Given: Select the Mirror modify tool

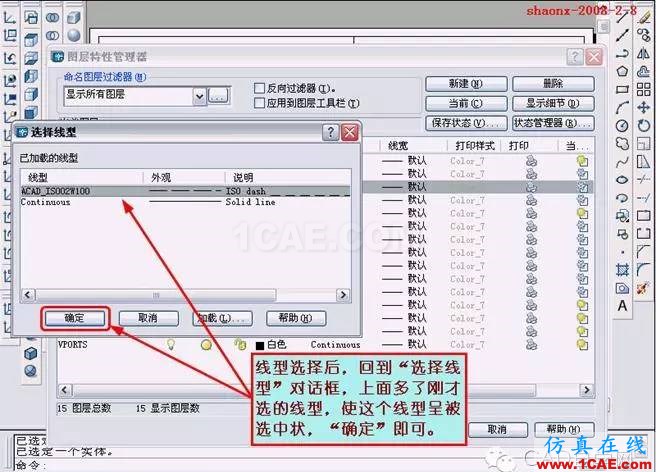Looking at the screenshot, I should click(x=644, y=54).
